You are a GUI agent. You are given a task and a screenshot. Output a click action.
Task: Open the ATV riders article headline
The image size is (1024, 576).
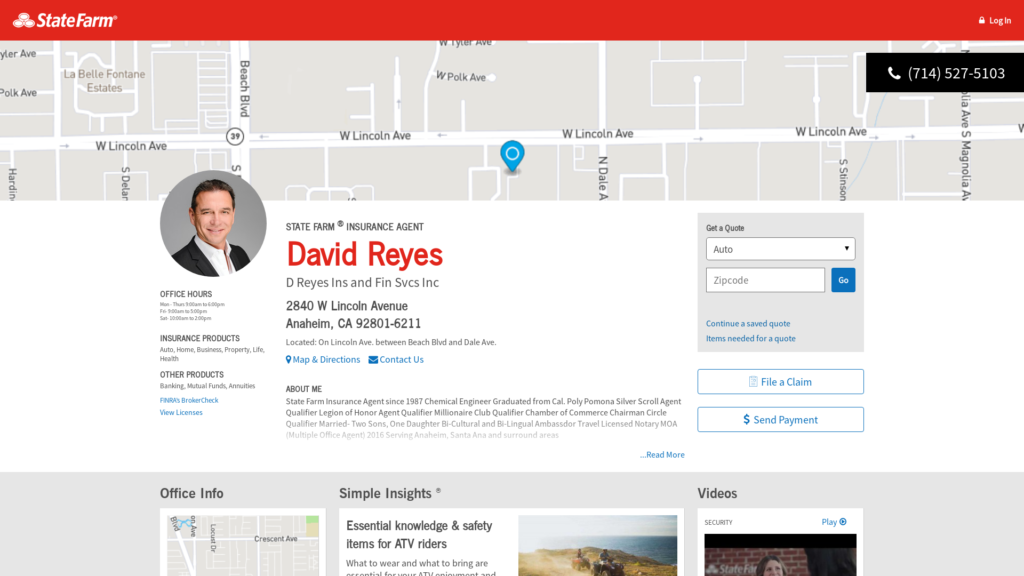click(x=419, y=534)
